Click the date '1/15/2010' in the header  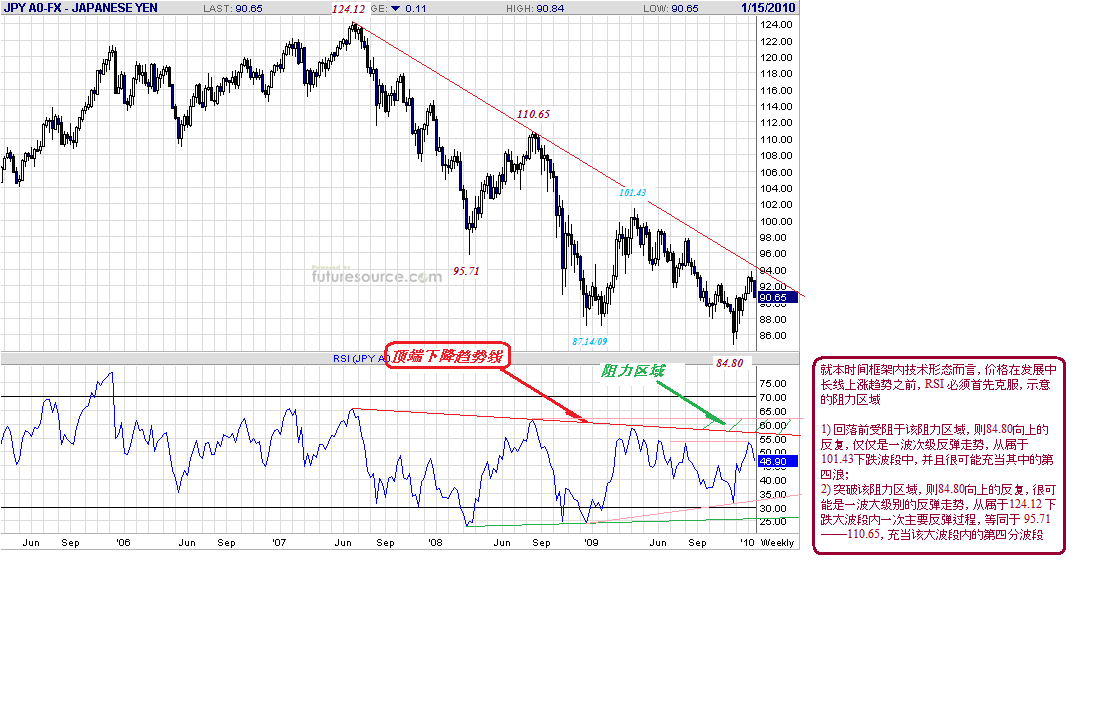coord(767,8)
